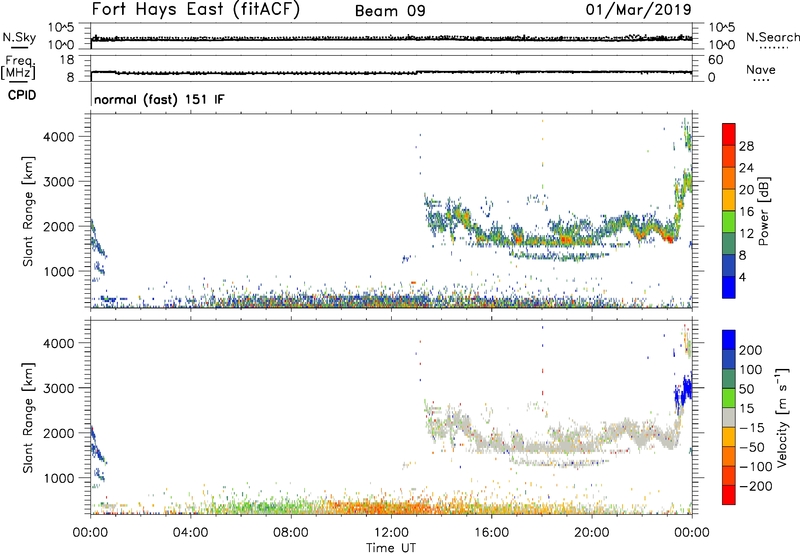Select the "28" label on Power colorbar

coord(746,146)
